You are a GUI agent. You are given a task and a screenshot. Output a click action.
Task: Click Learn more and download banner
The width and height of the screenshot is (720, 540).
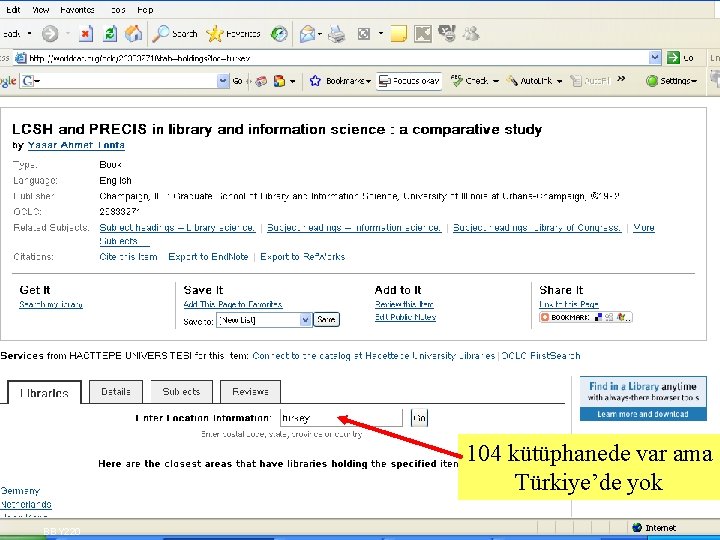[x=643, y=414]
